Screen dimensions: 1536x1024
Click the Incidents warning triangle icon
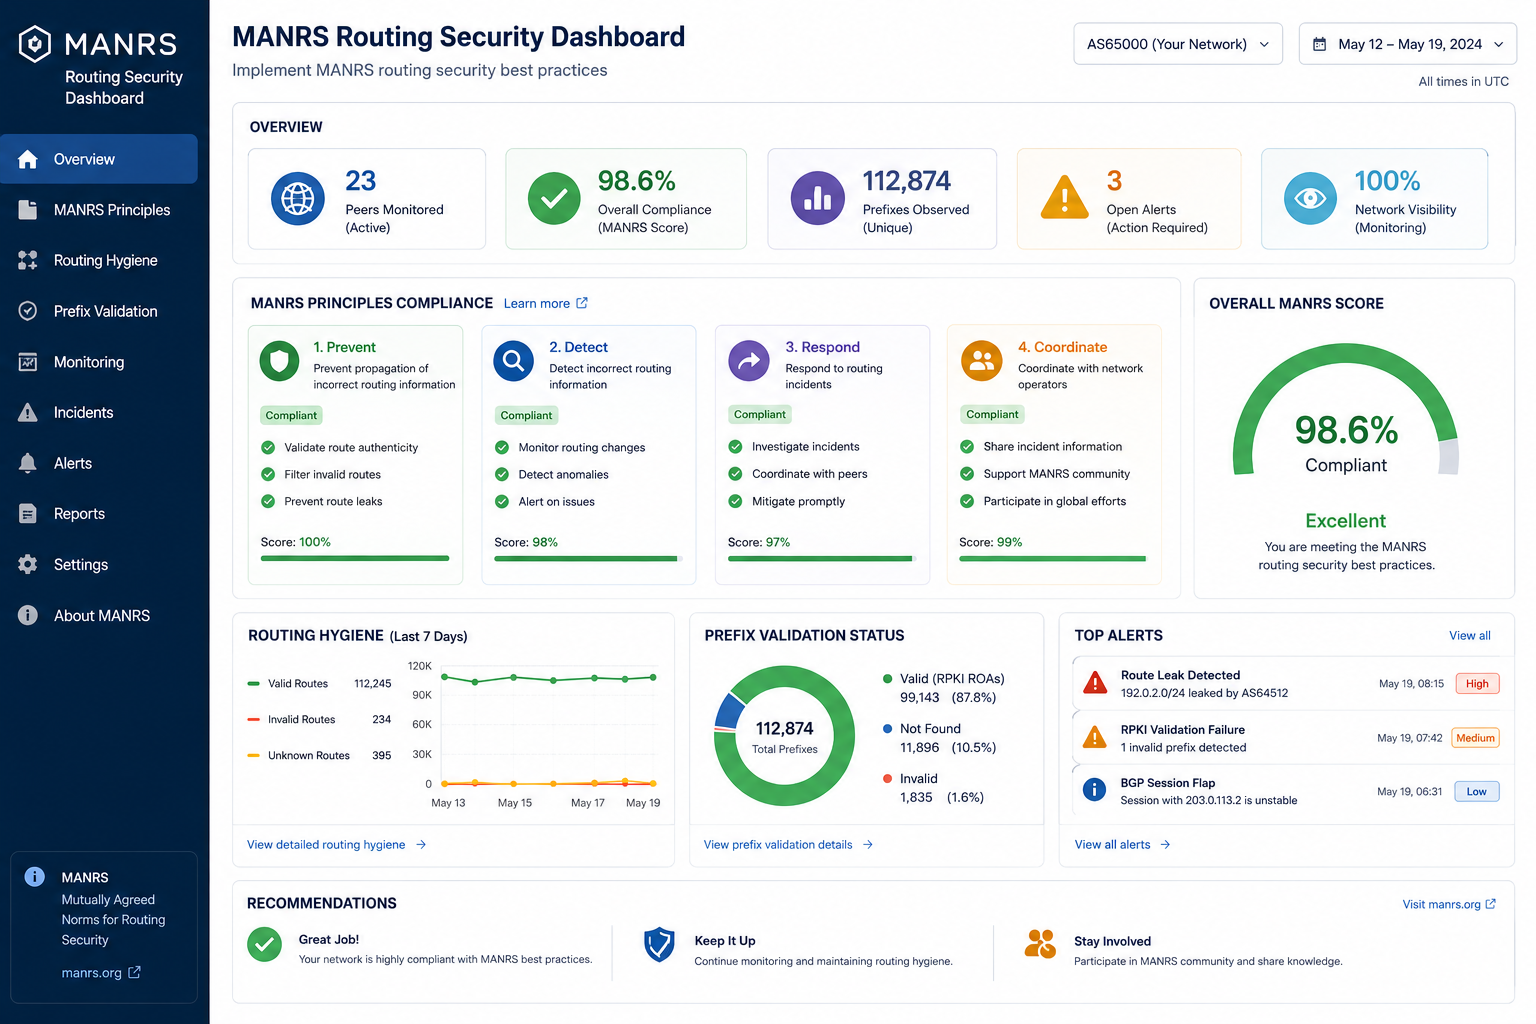[x=28, y=412]
